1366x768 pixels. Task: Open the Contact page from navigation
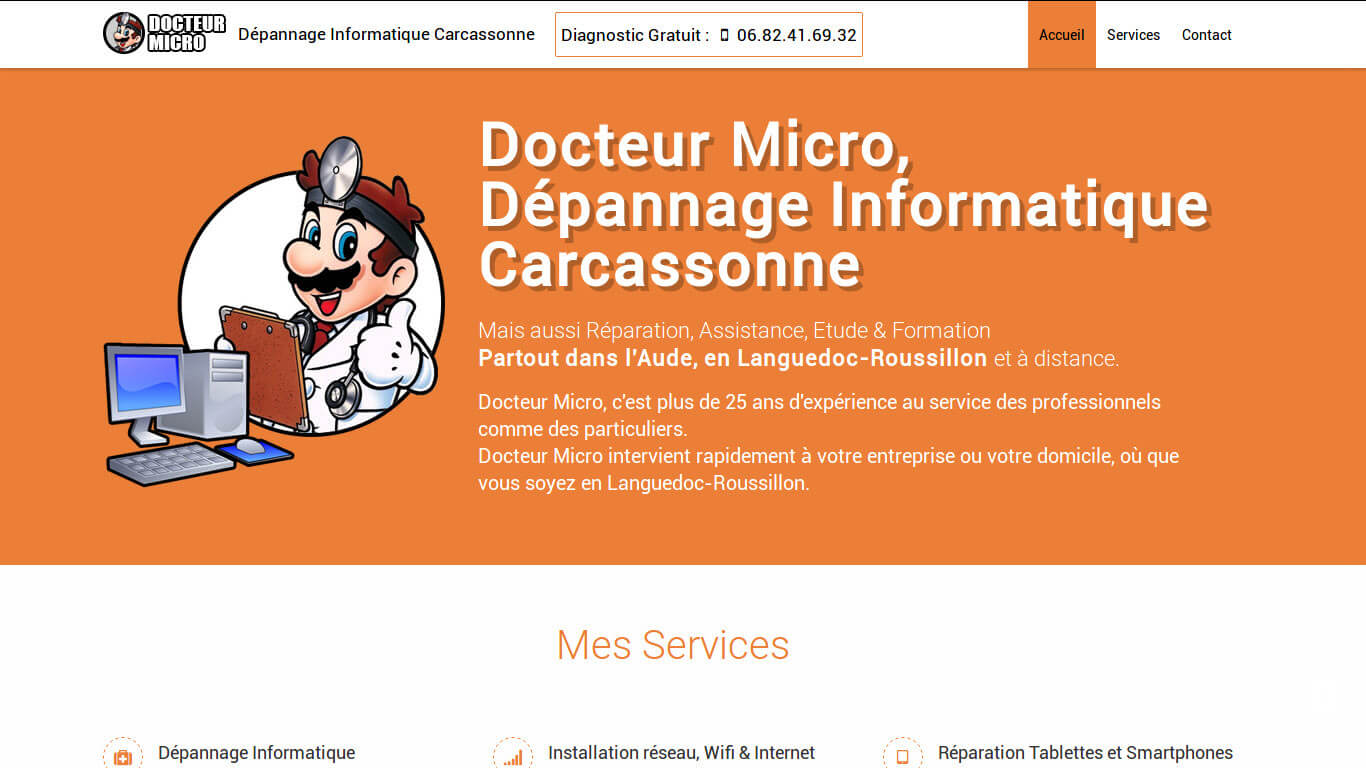[1206, 35]
